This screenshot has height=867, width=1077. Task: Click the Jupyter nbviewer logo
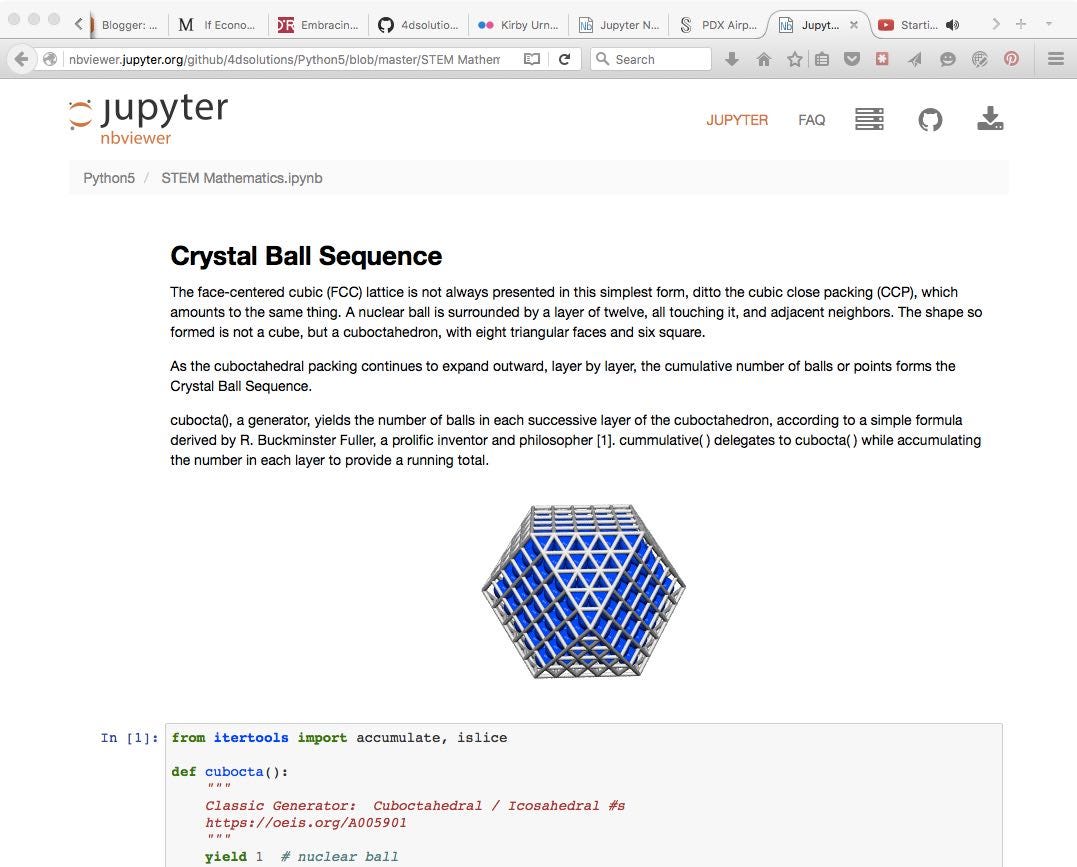[x=148, y=119]
